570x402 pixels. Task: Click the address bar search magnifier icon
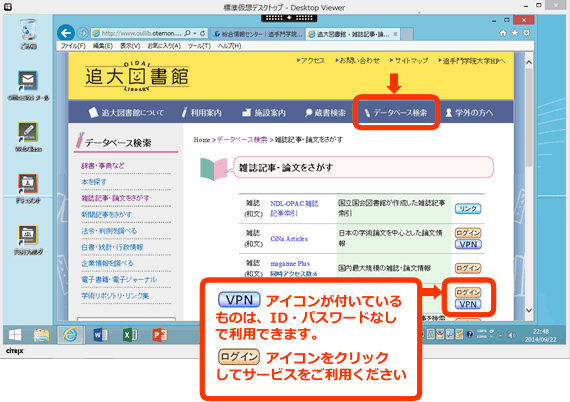click(x=187, y=33)
